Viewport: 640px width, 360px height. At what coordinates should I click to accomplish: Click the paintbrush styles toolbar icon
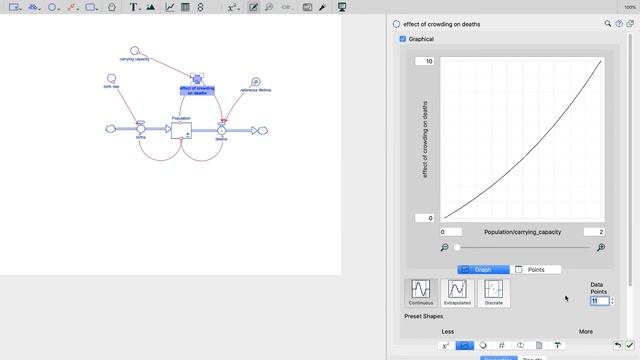(322, 7)
